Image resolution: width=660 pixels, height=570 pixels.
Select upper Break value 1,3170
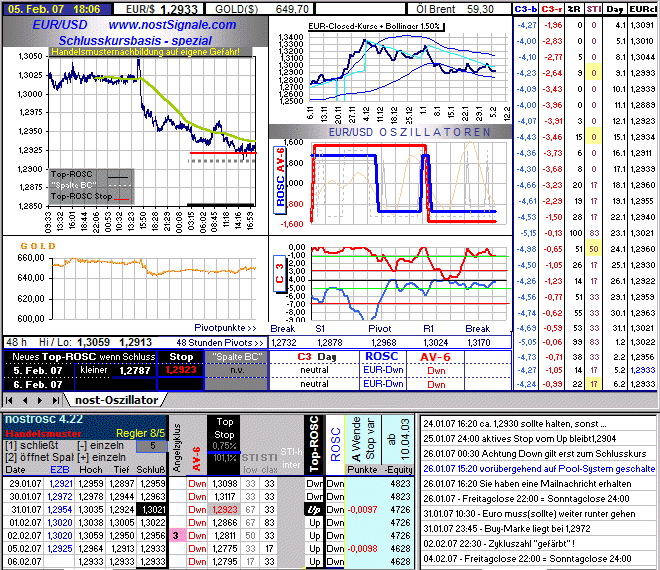[x=479, y=343]
